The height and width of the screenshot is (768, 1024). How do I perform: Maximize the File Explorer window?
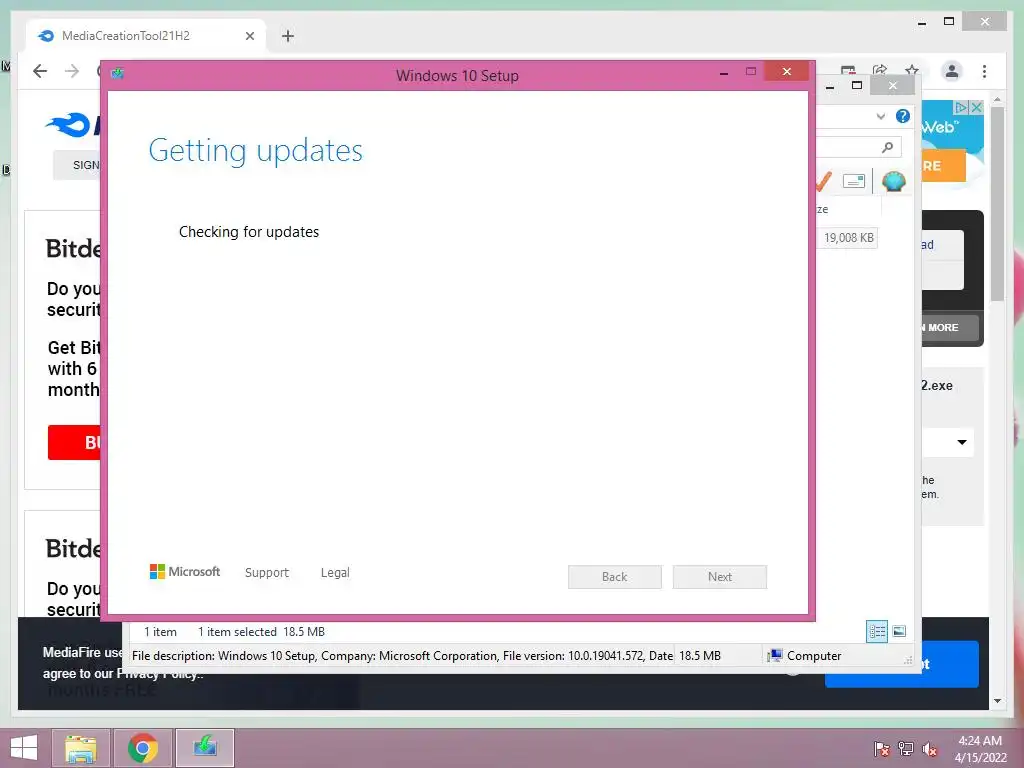tap(857, 86)
